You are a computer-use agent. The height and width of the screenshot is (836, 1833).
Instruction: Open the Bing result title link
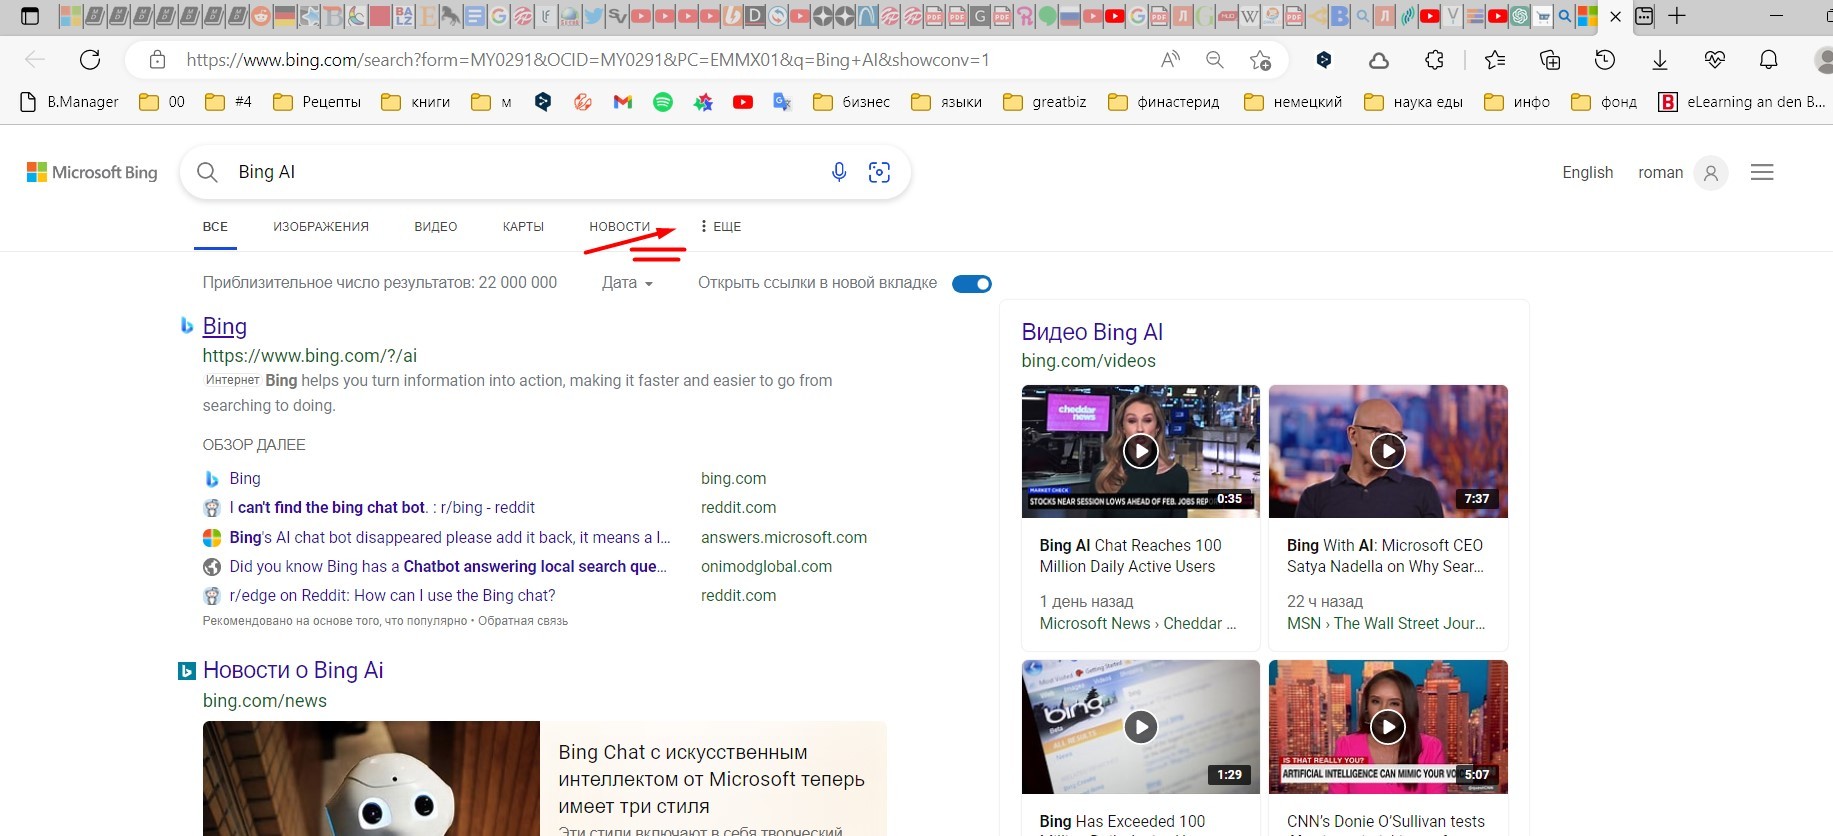tap(224, 326)
